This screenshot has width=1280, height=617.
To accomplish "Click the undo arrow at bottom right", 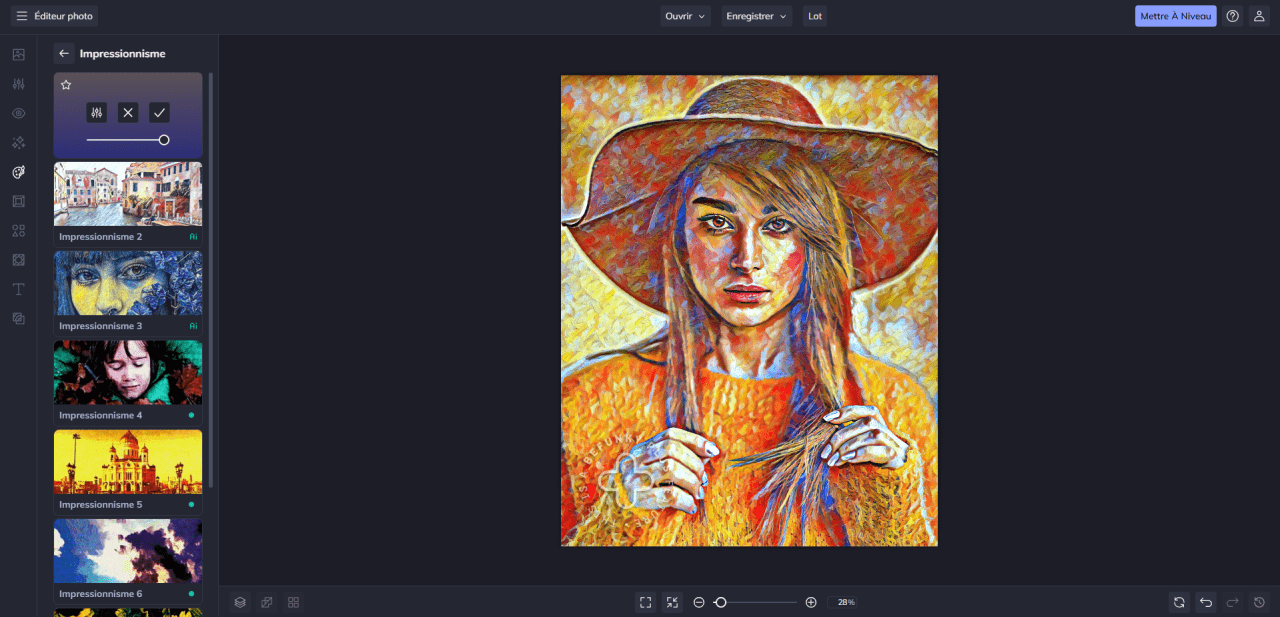I will (1206, 602).
